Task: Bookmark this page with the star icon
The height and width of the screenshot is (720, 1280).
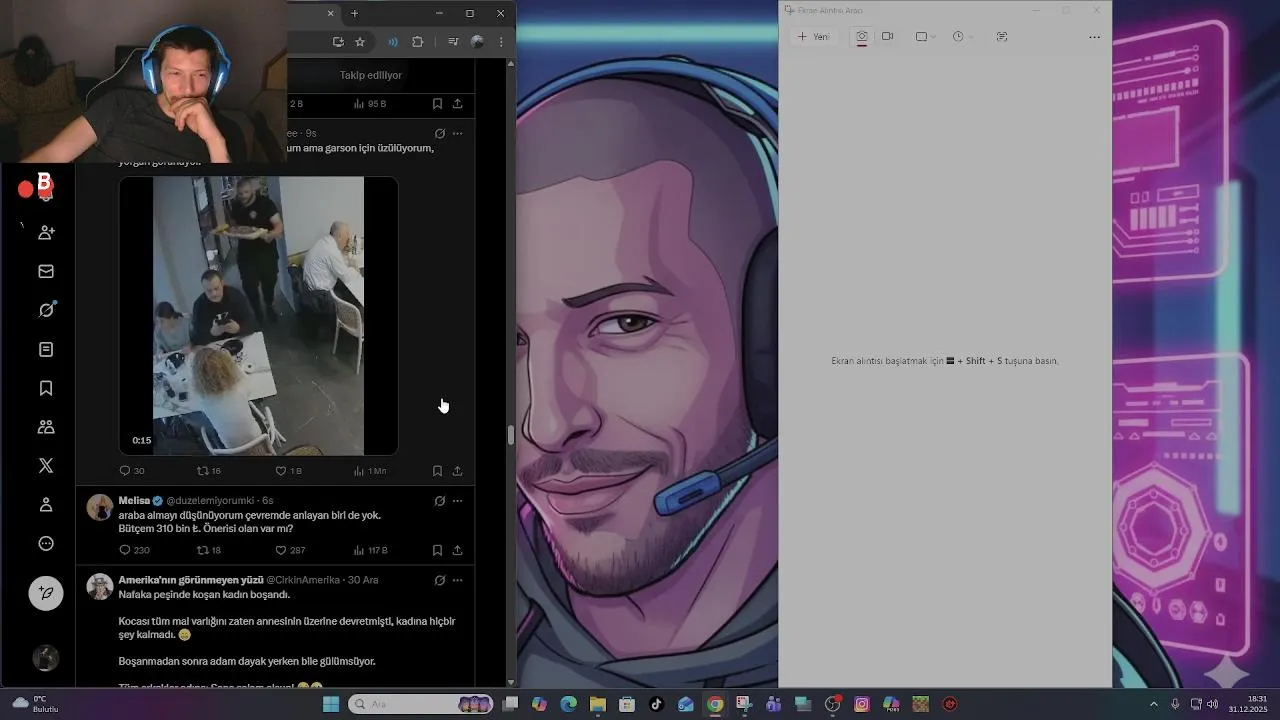Action: click(x=360, y=42)
